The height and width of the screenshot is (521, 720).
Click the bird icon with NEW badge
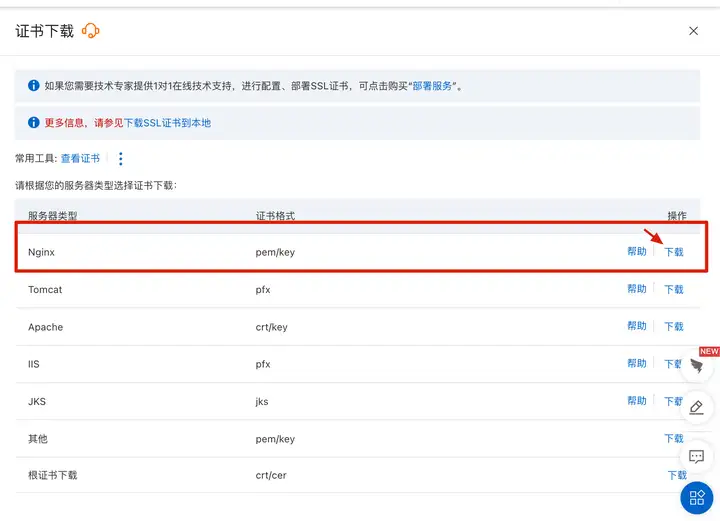(x=697, y=367)
